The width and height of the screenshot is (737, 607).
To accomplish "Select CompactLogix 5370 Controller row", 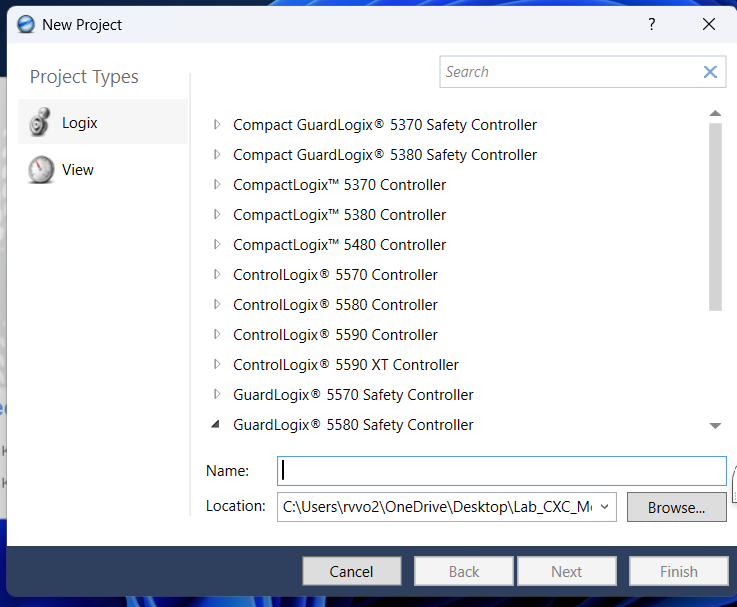I will coord(339,185).
